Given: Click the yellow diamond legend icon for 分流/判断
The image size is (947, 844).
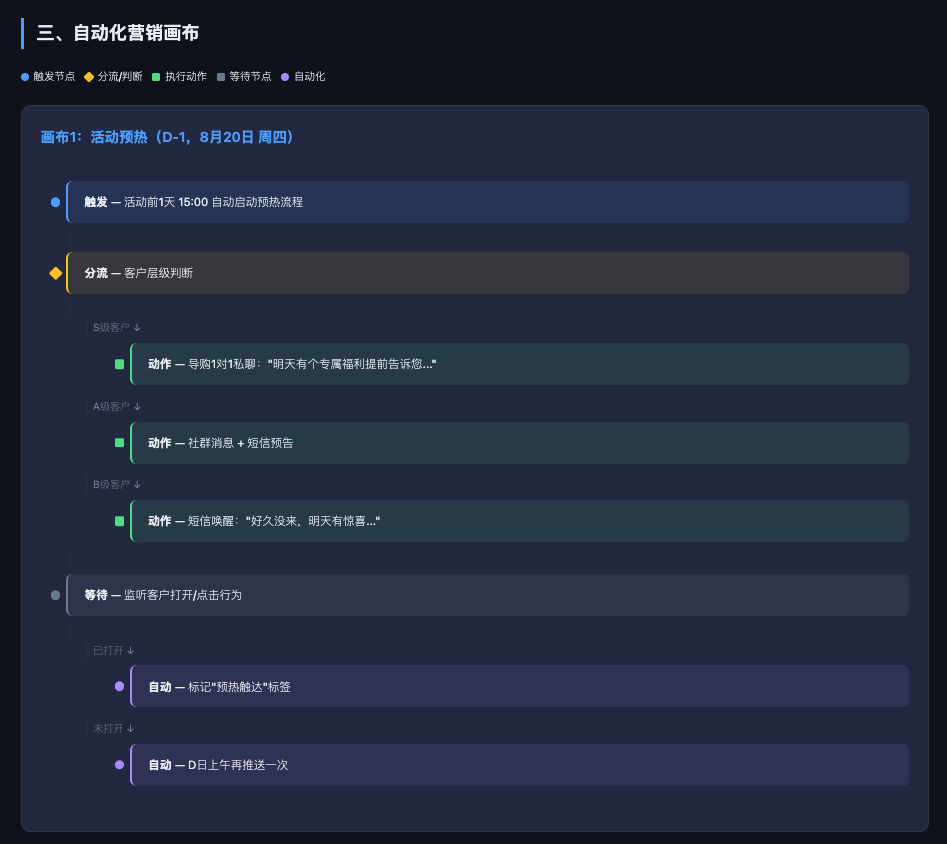Looking at the screenshot, I should tap(89, 77).
